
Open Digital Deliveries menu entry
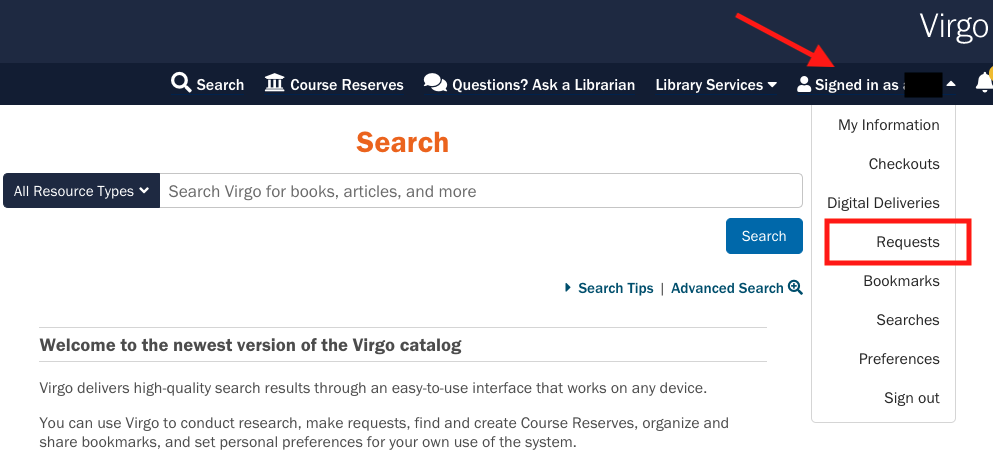pyautogui.click(x=883, y=203)
